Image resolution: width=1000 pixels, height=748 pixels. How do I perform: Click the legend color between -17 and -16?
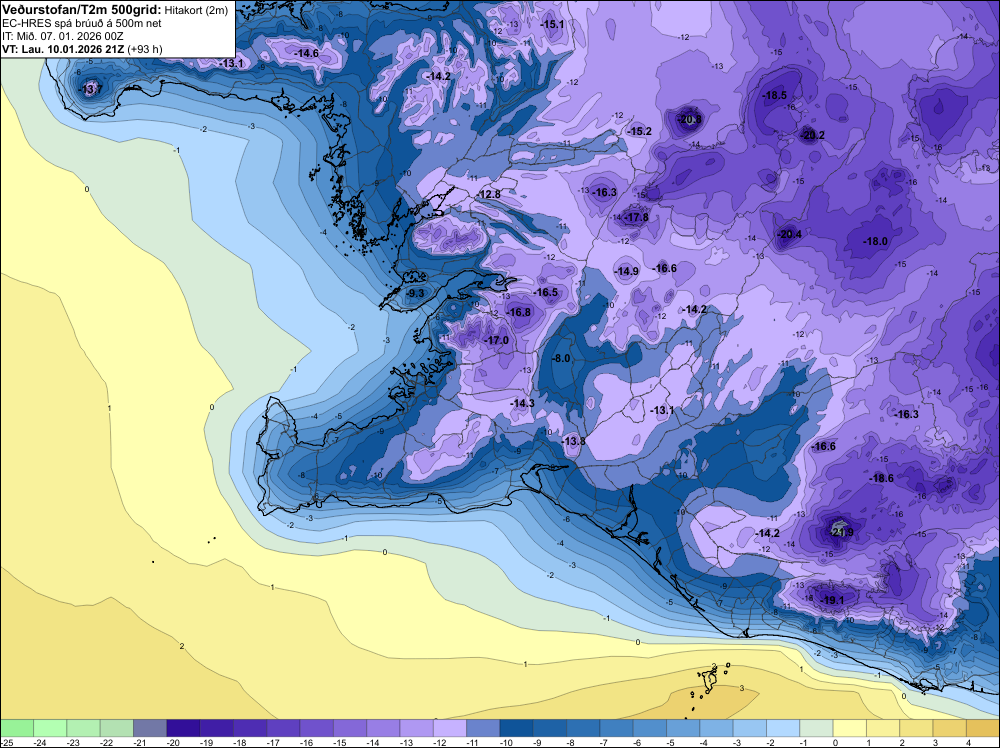point(283,728)
